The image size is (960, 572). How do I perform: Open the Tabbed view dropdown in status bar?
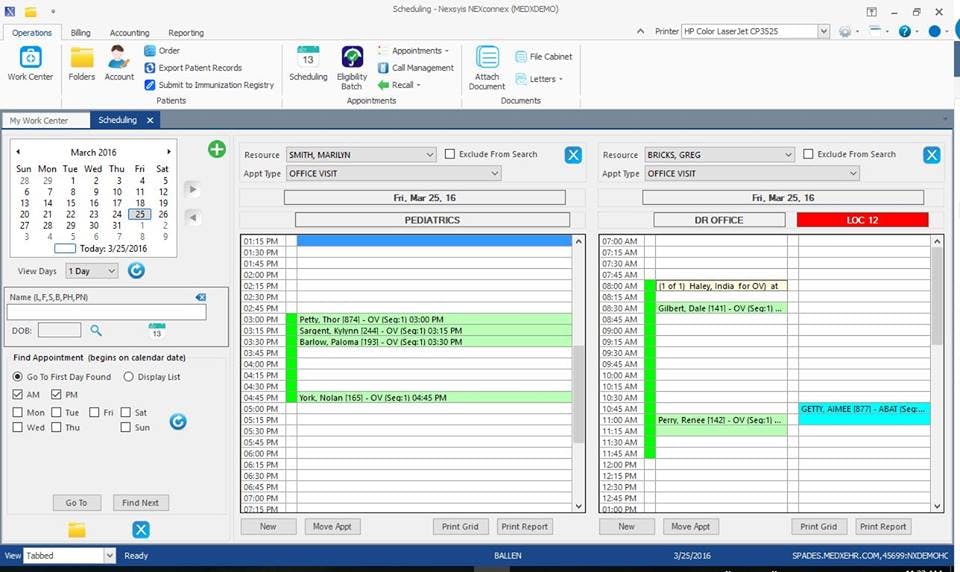click(x=110, y=555)
